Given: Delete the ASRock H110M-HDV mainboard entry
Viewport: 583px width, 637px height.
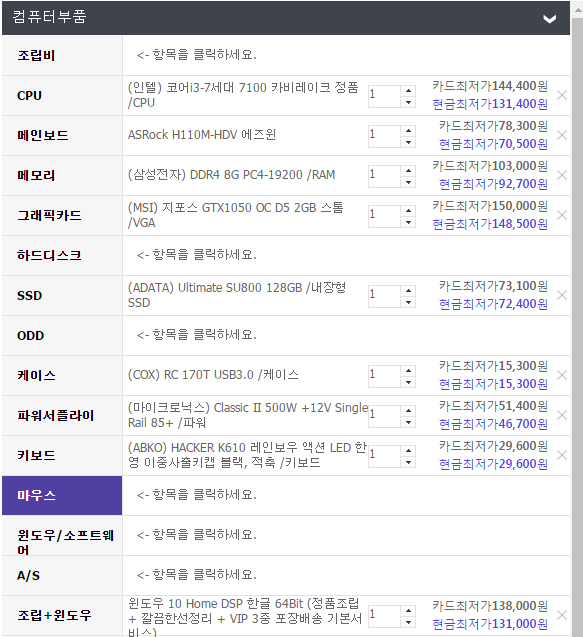Looking at the screenshot, I should pyautogui.click(x=562, y=135).
